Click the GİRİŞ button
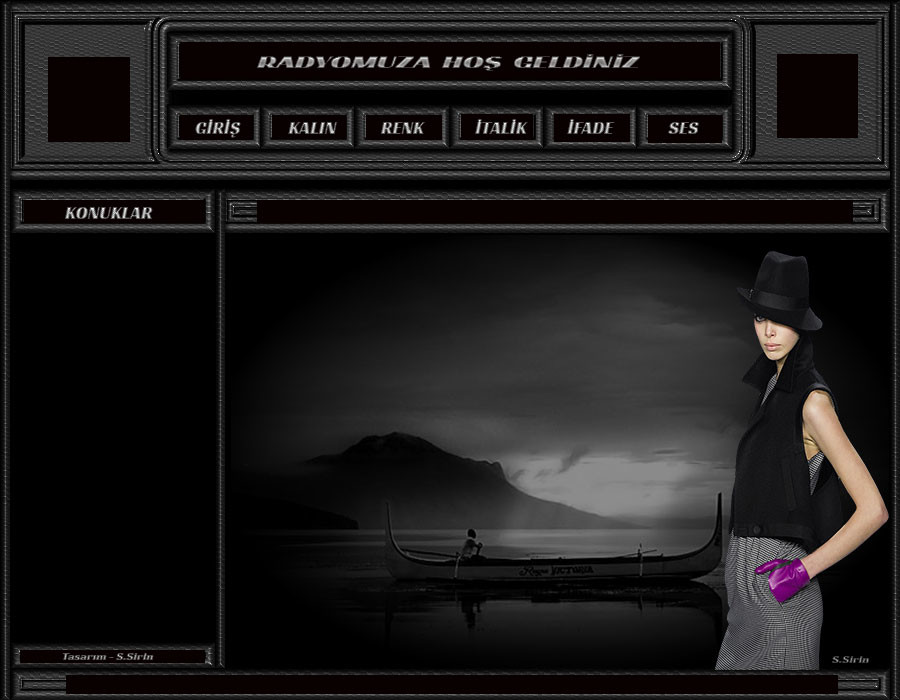The width and height of the screenshot is (900, 700). [x=217, y=128]
